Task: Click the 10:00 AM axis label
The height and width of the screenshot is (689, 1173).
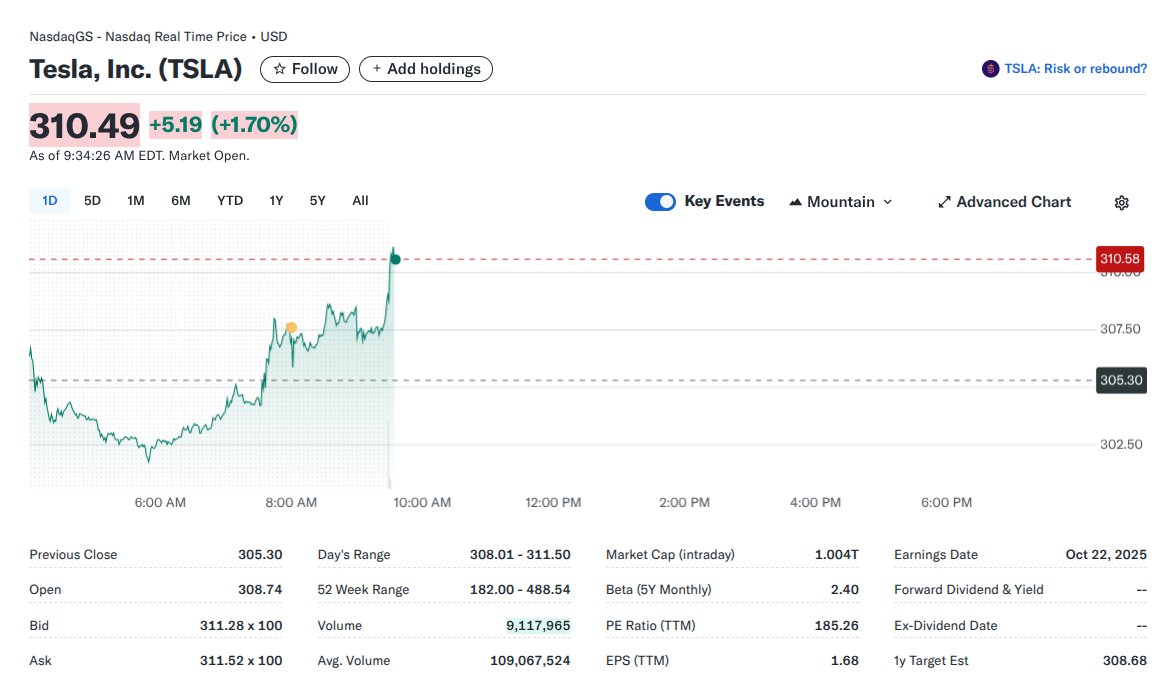Action: tap(422, 503)
